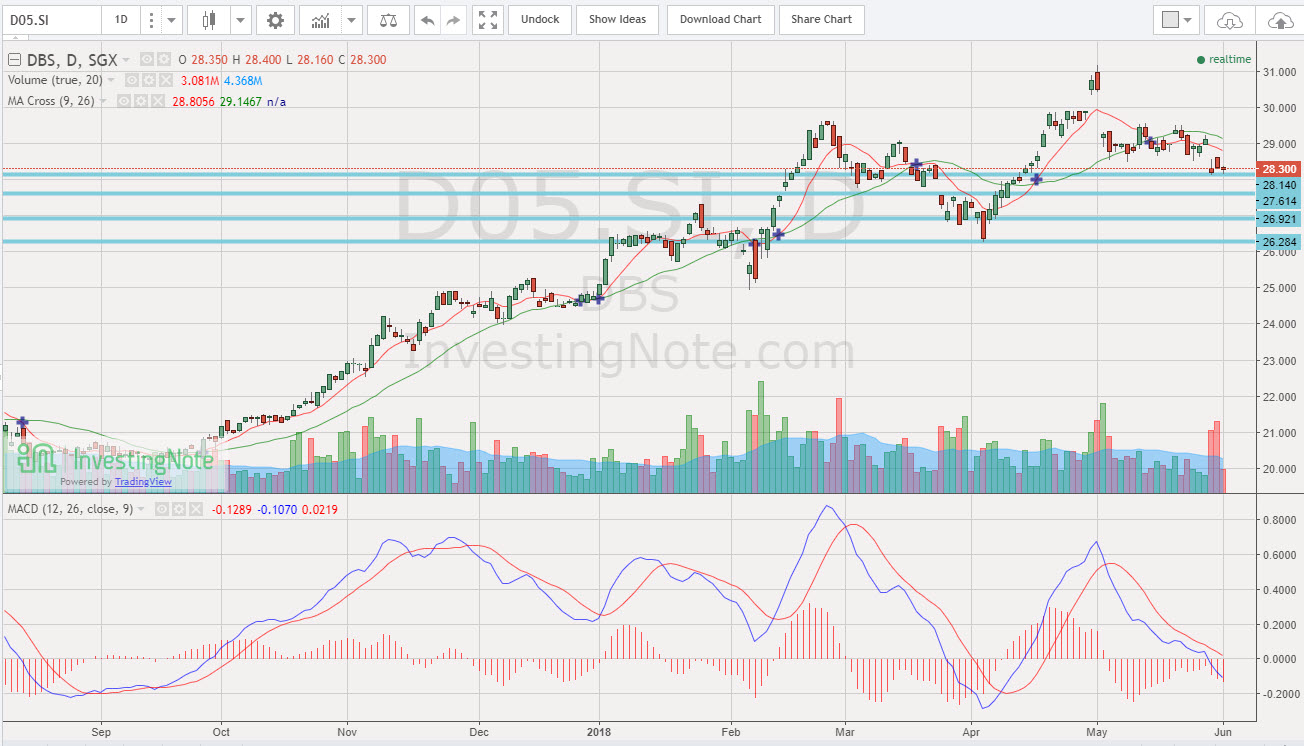Click the MA crossover marker in early January

tap(599, 298)
